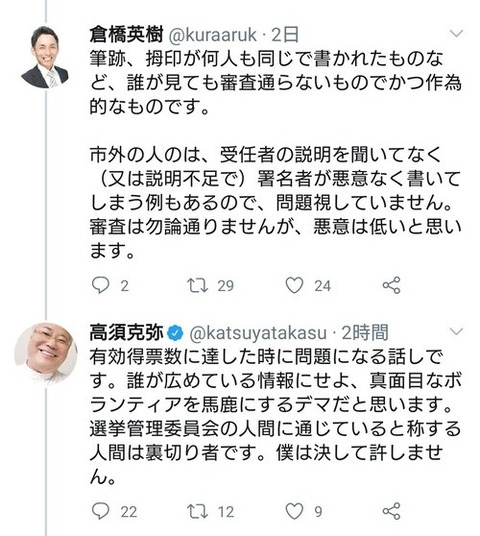The image size is (480, 536).
Task: Open the 2時間 timestamp link
Action: (x=365, y=333)
